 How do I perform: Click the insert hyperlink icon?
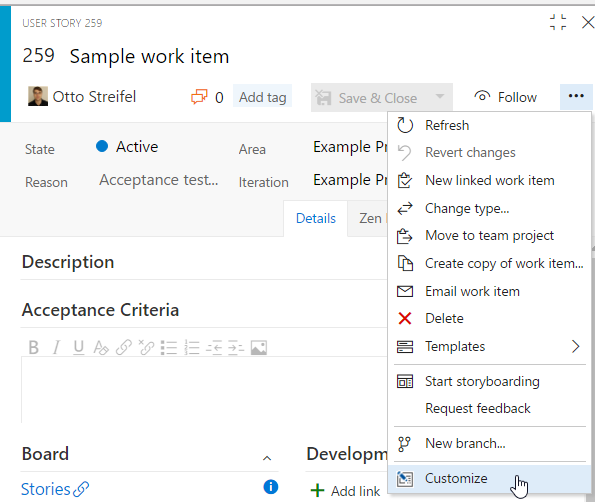click(124, 347)
